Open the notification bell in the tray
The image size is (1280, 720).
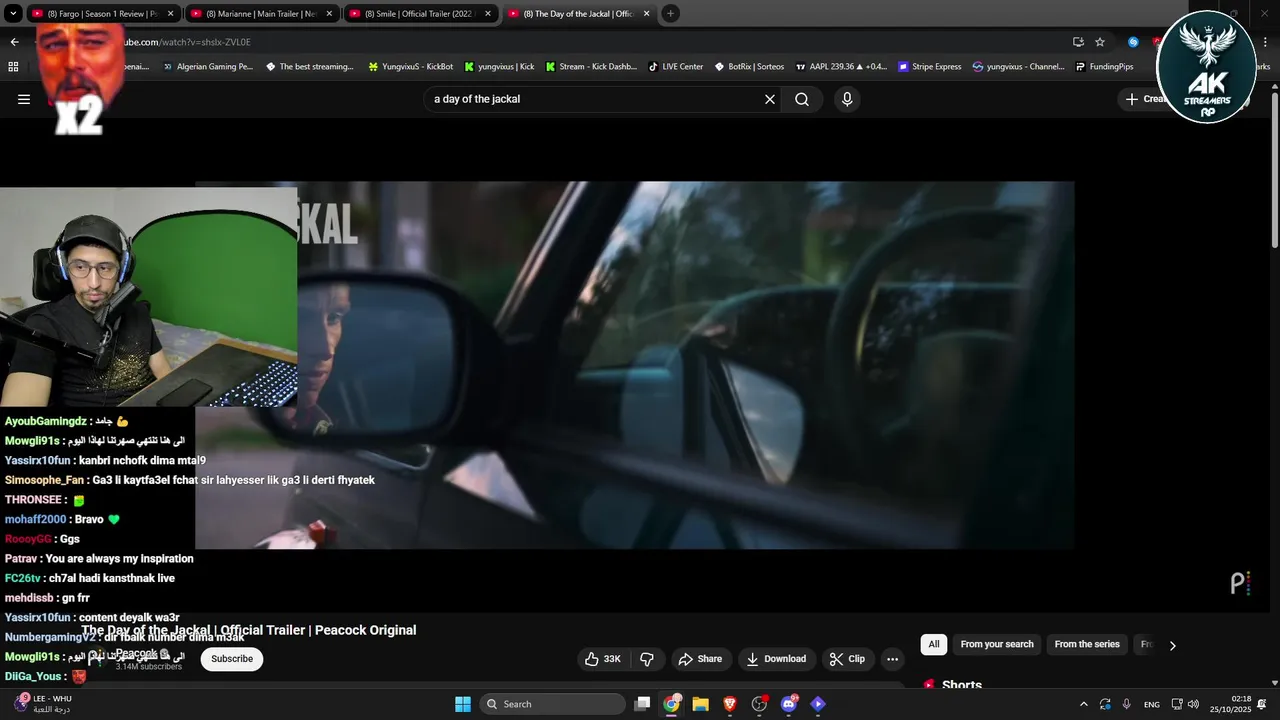[x=1263, y=704]
